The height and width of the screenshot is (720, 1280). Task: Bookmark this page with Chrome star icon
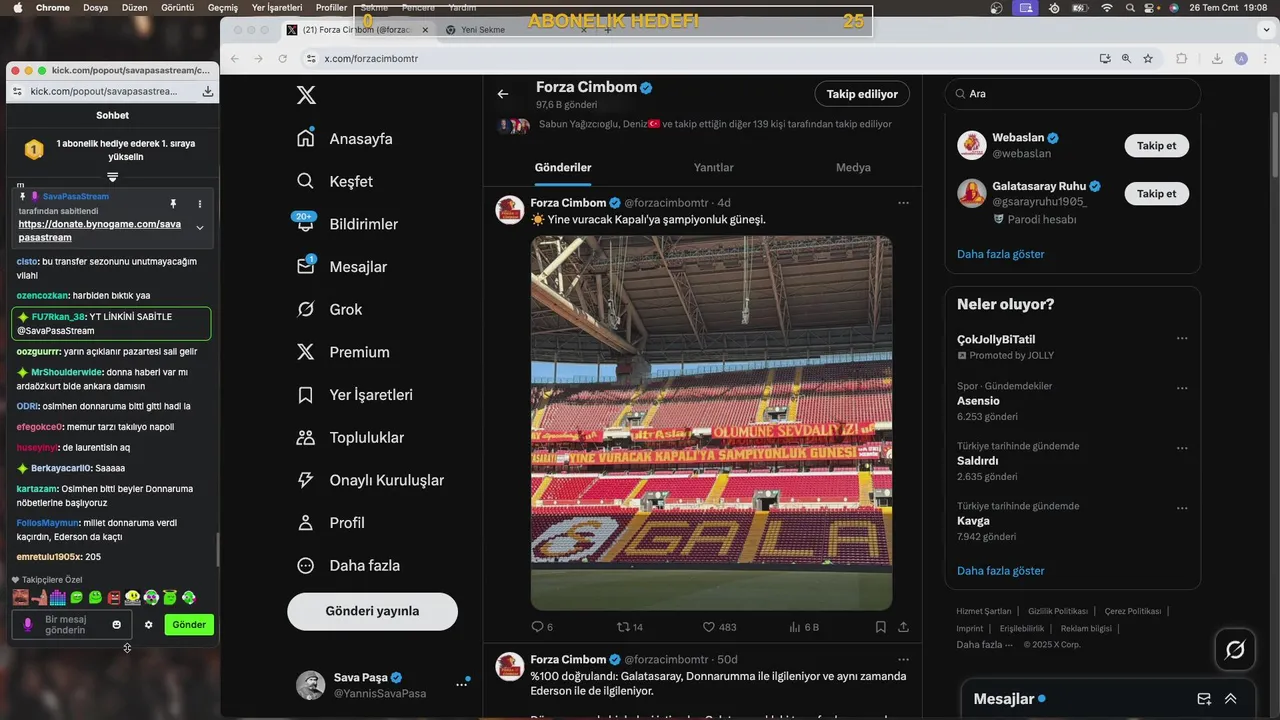tap(1148, 59)
